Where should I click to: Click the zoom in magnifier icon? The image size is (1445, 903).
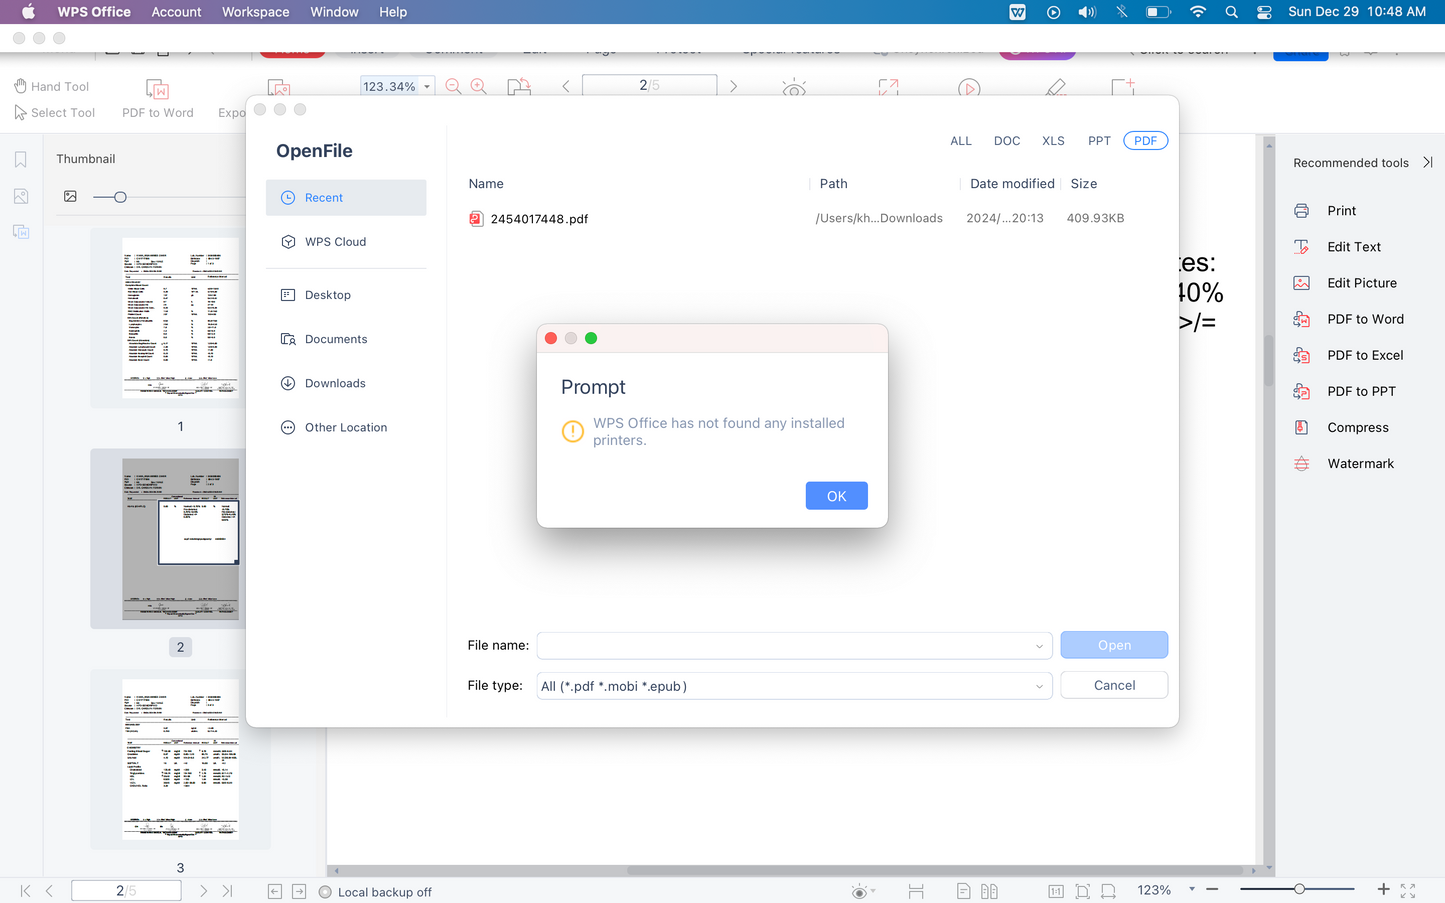479,87
